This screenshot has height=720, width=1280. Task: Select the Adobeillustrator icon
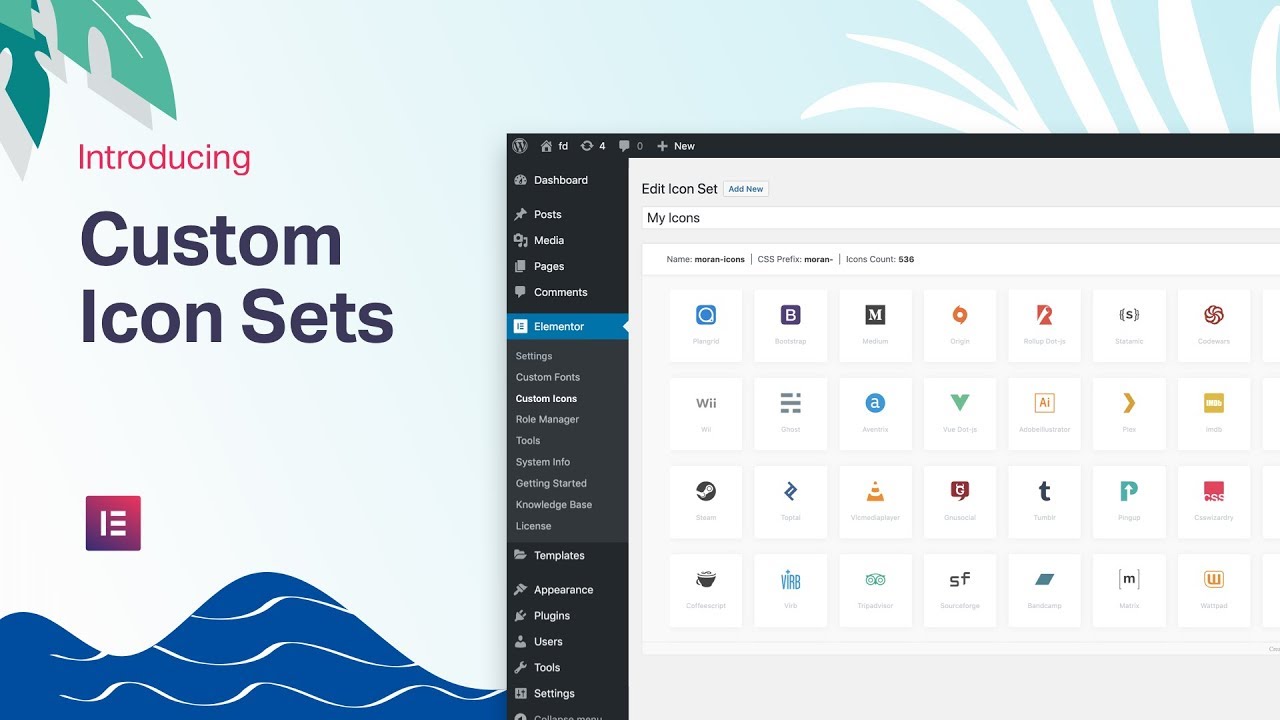1044,413
